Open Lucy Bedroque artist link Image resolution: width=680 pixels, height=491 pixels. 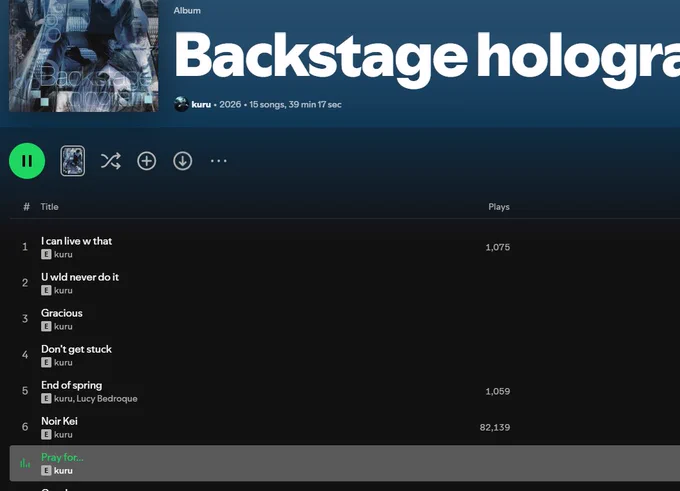(107, 399)
